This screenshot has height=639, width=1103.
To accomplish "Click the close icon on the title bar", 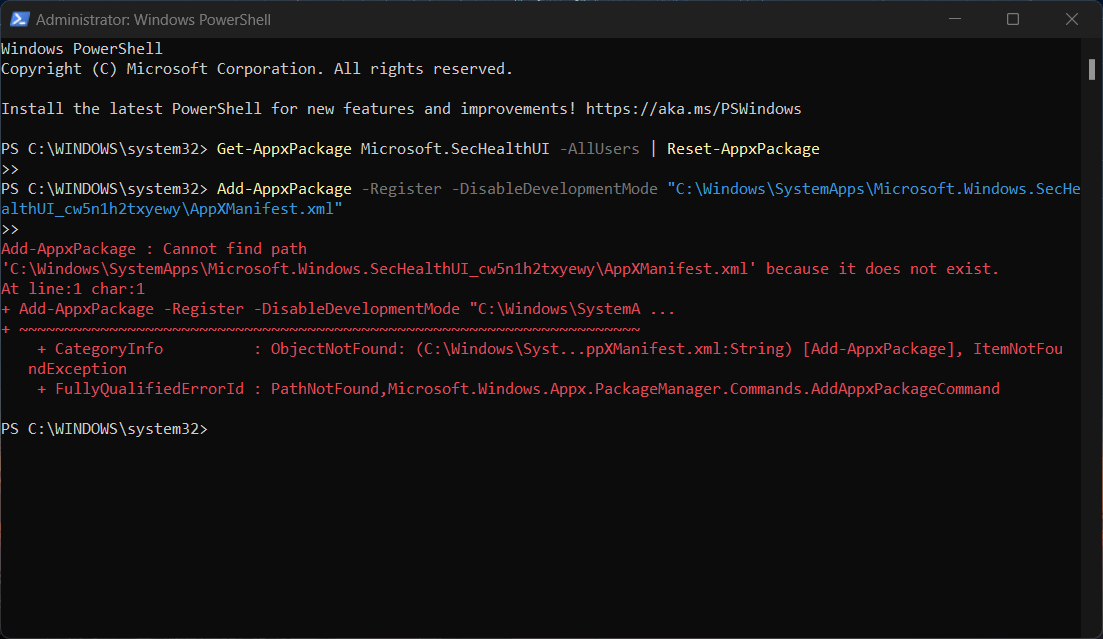I will [x=1072, y=19].
